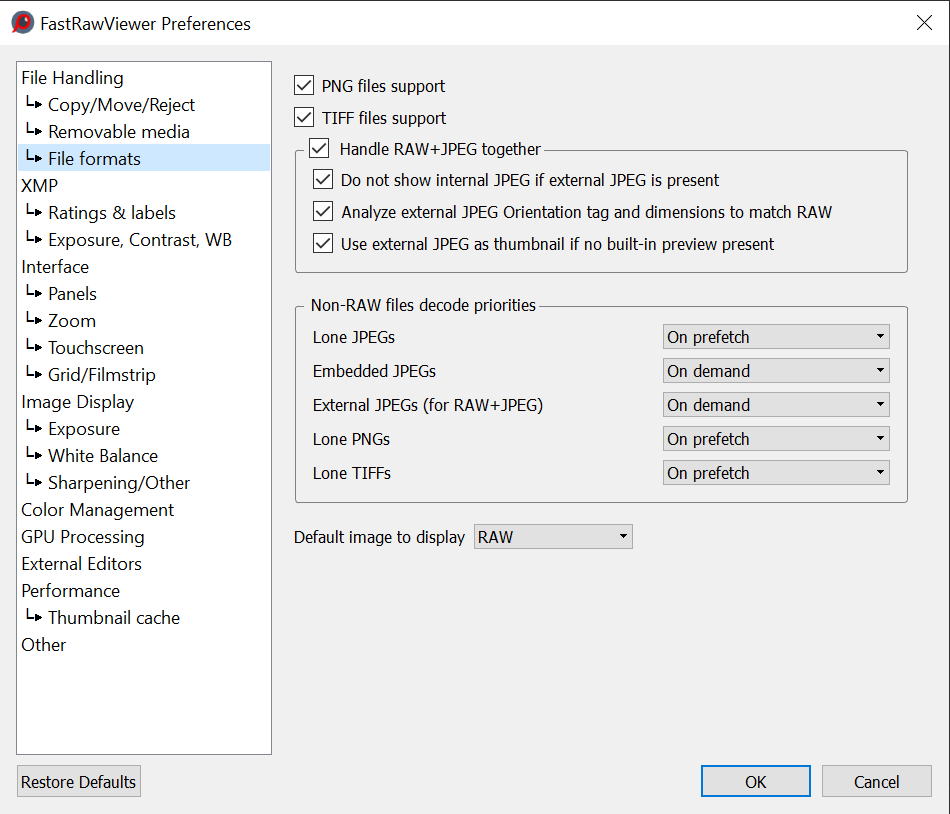Open the Lone JPEGs priority dropdown

pos(776,337)
